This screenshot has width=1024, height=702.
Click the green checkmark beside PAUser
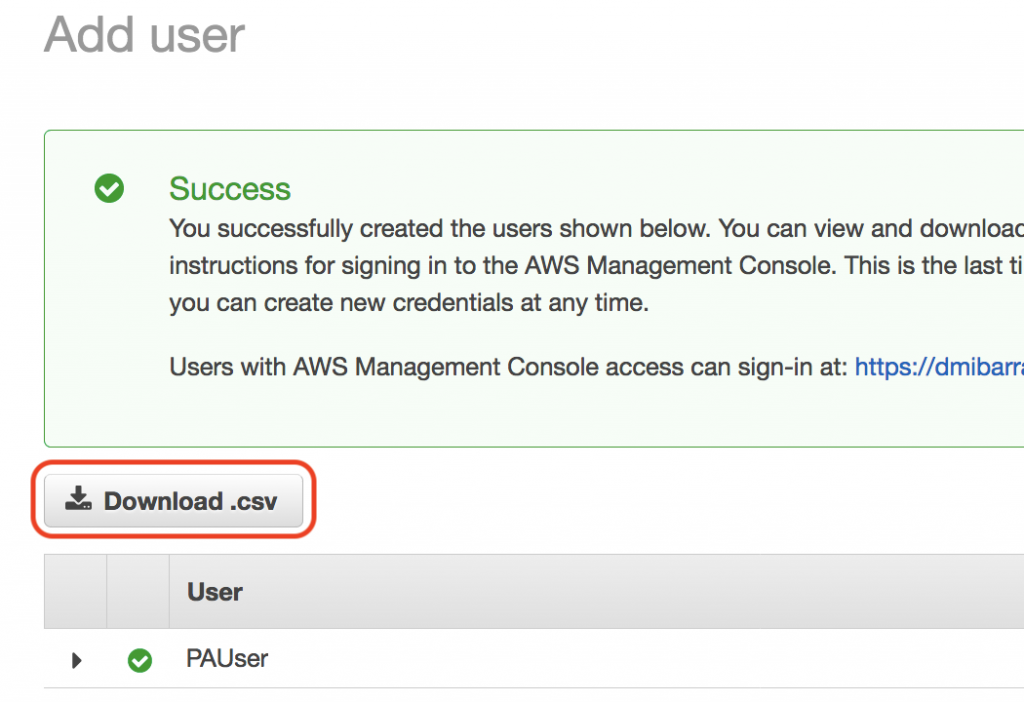(x=140, y=660)
